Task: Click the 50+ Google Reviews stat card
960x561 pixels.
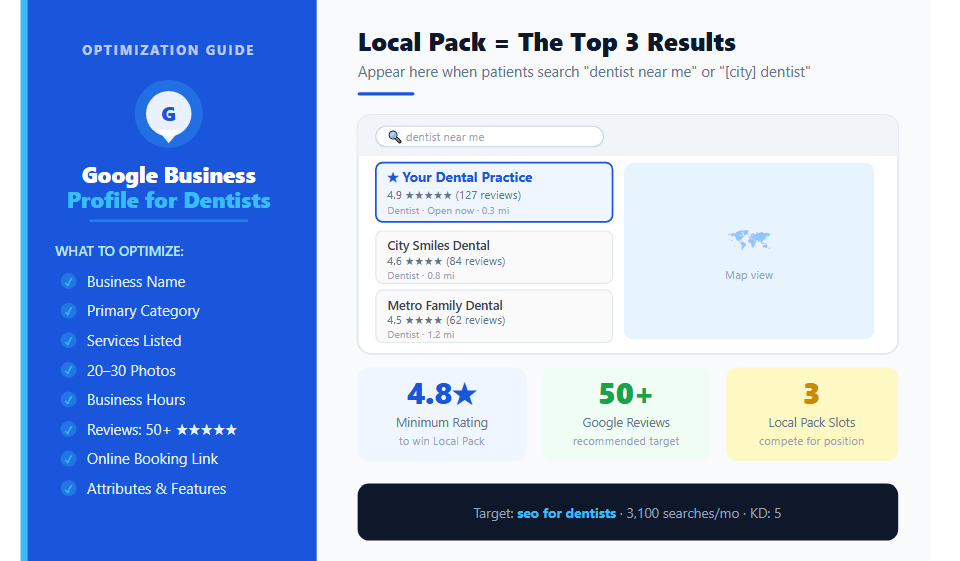Action: pyautogui.click(x=626, y=414)
